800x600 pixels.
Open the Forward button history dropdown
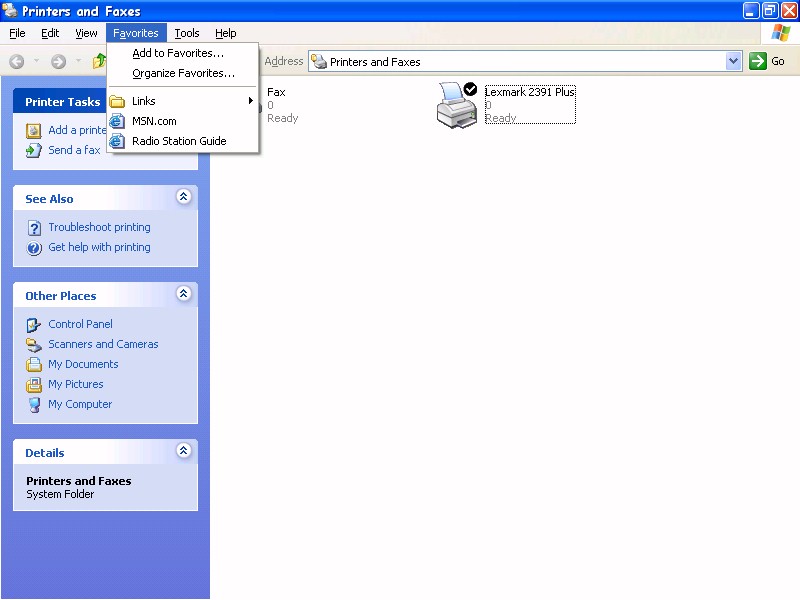pyautogui.click(x=78, y=61)
